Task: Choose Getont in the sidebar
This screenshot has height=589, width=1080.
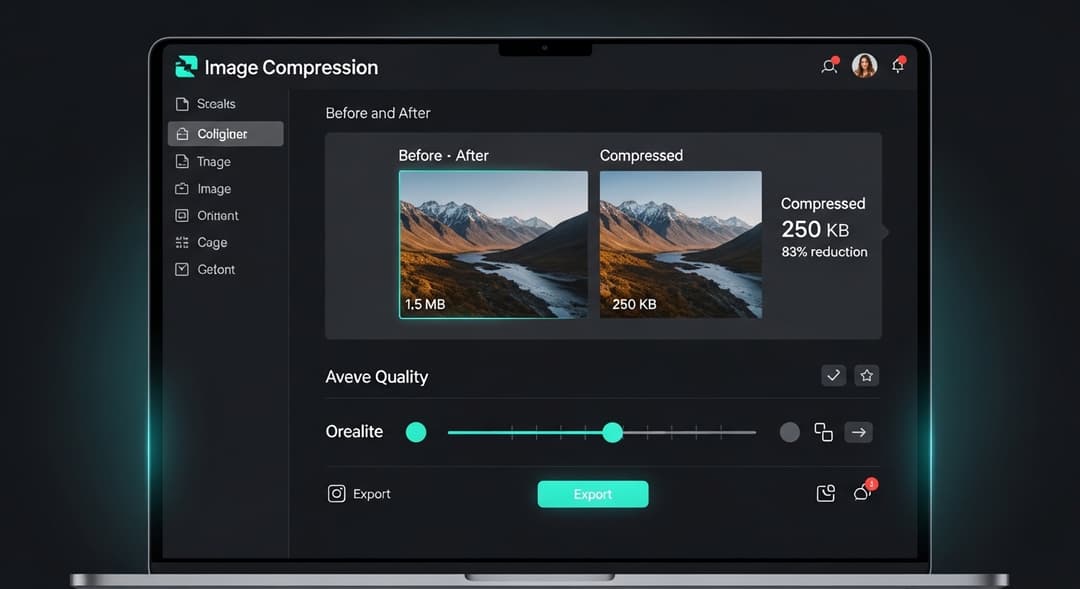Action: [225, 269]
